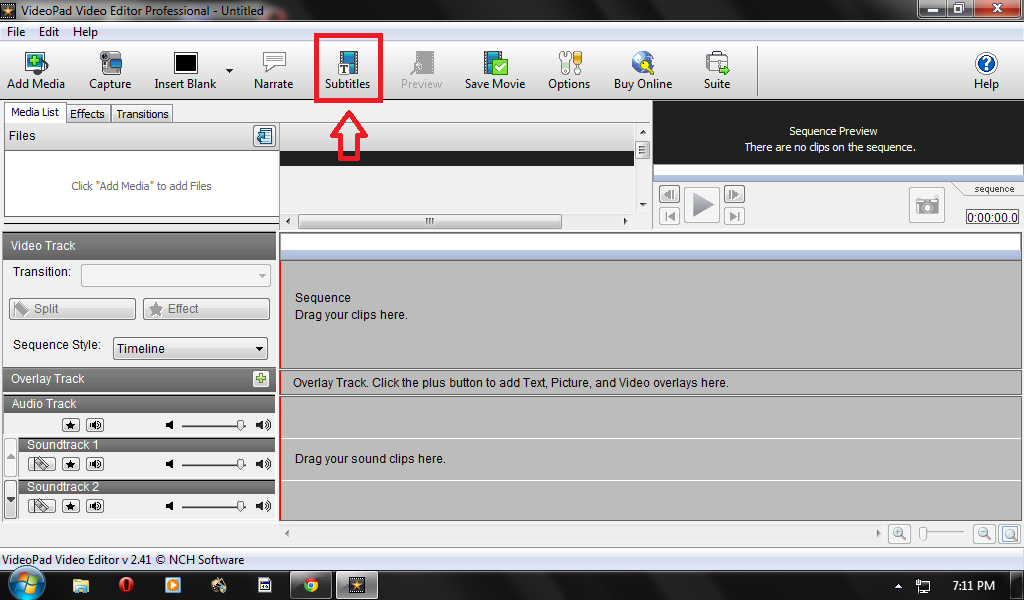Show hidden system tray icons

coord(898,586)
